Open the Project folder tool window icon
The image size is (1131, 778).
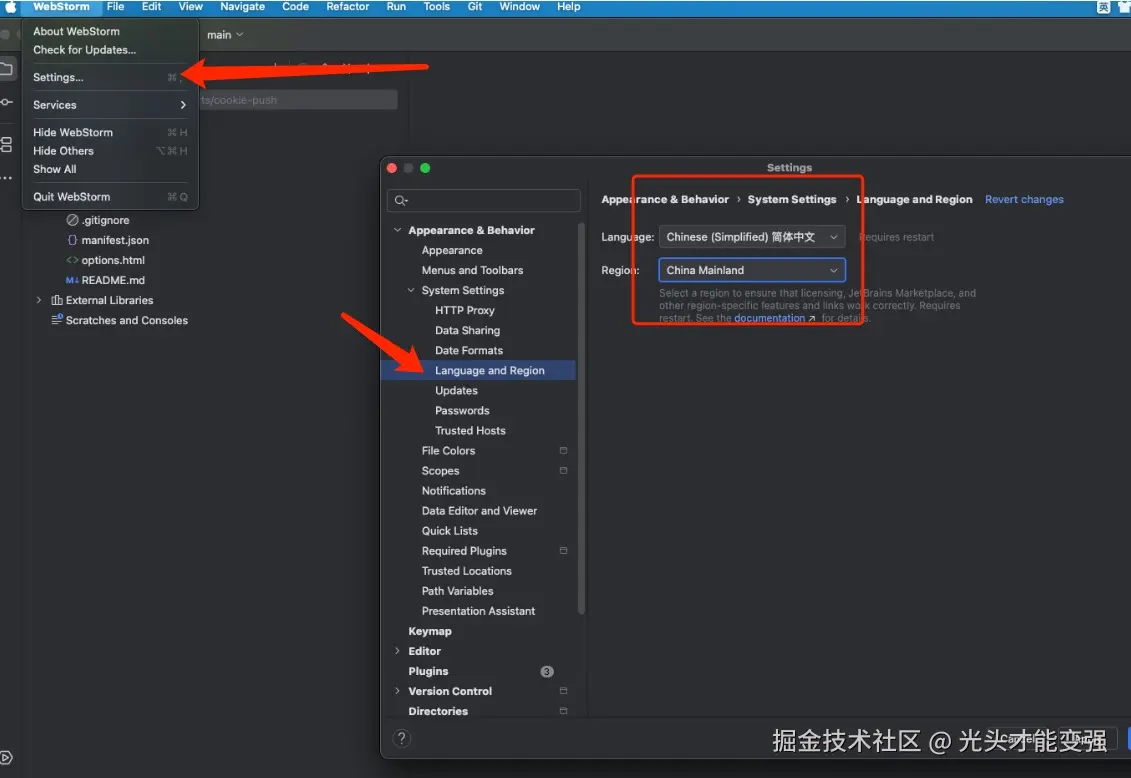pyautogui.click(x=6, y=69)
